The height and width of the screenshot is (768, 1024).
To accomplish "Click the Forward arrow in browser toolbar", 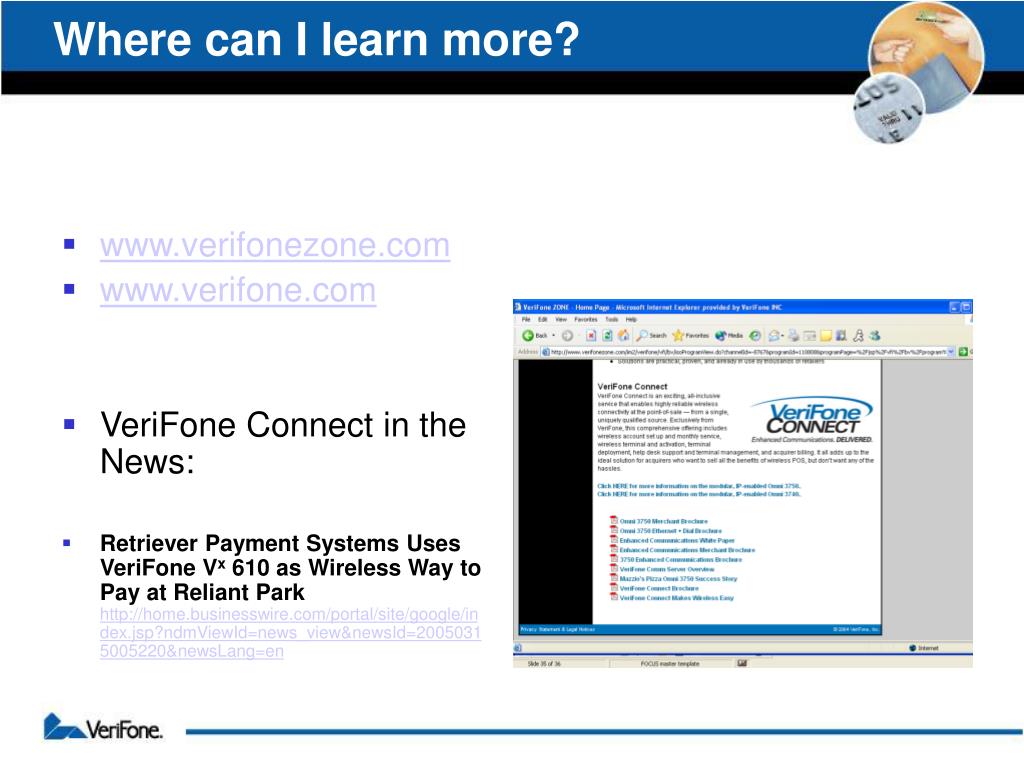I will (x=568, y=336).
